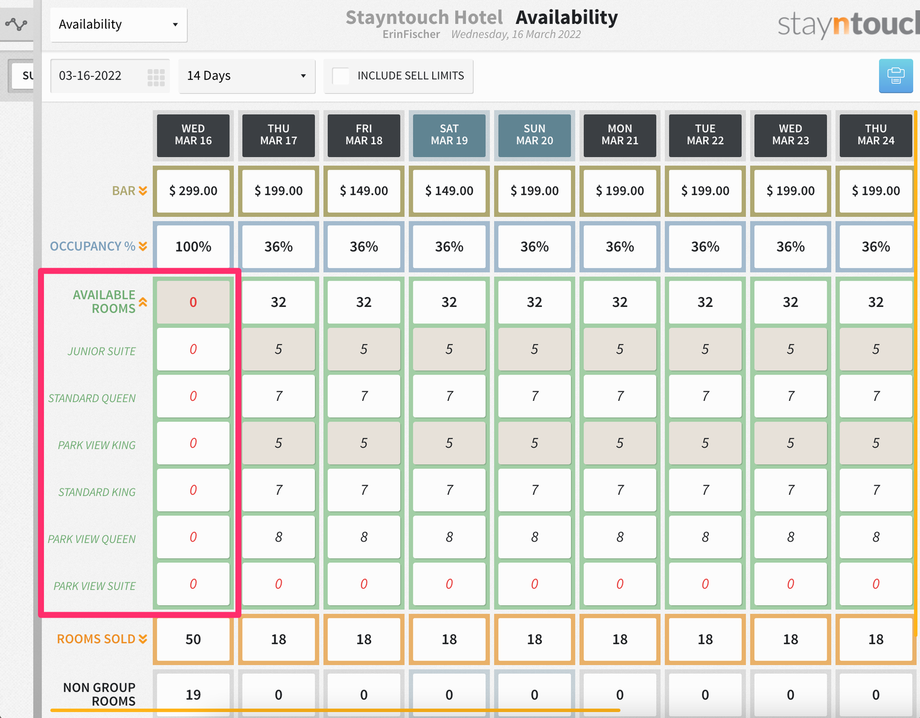Open the calendar grid date picker icon
Screen dimensions: 920x718
pyautogui.click(x=156, y=77)
